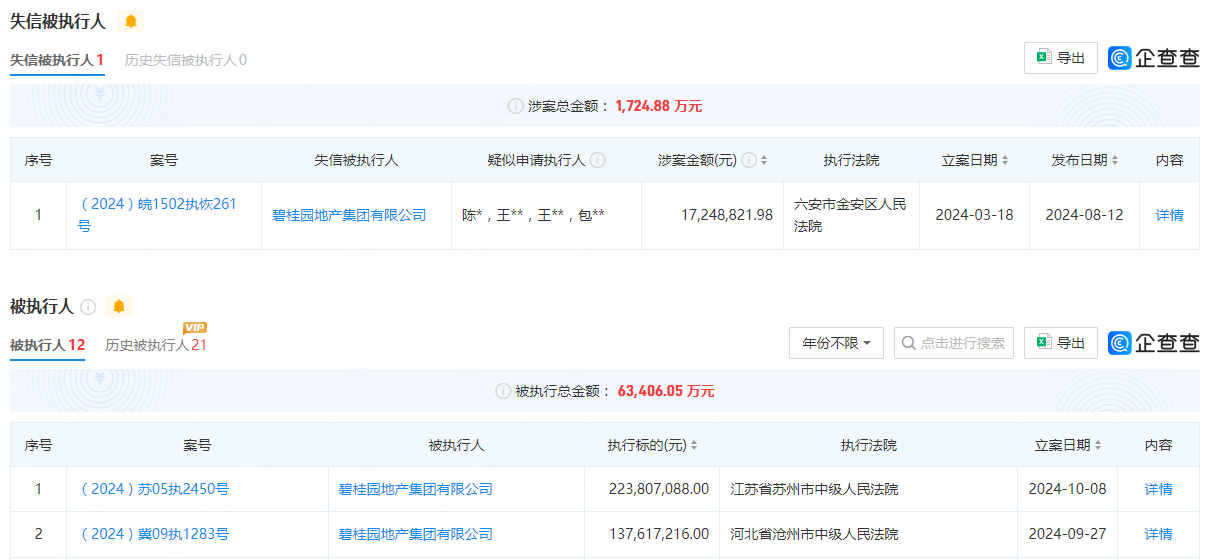
Task: Click date cell 2024-09-27
Action: pyautogui.click(x=1068, y=534)
